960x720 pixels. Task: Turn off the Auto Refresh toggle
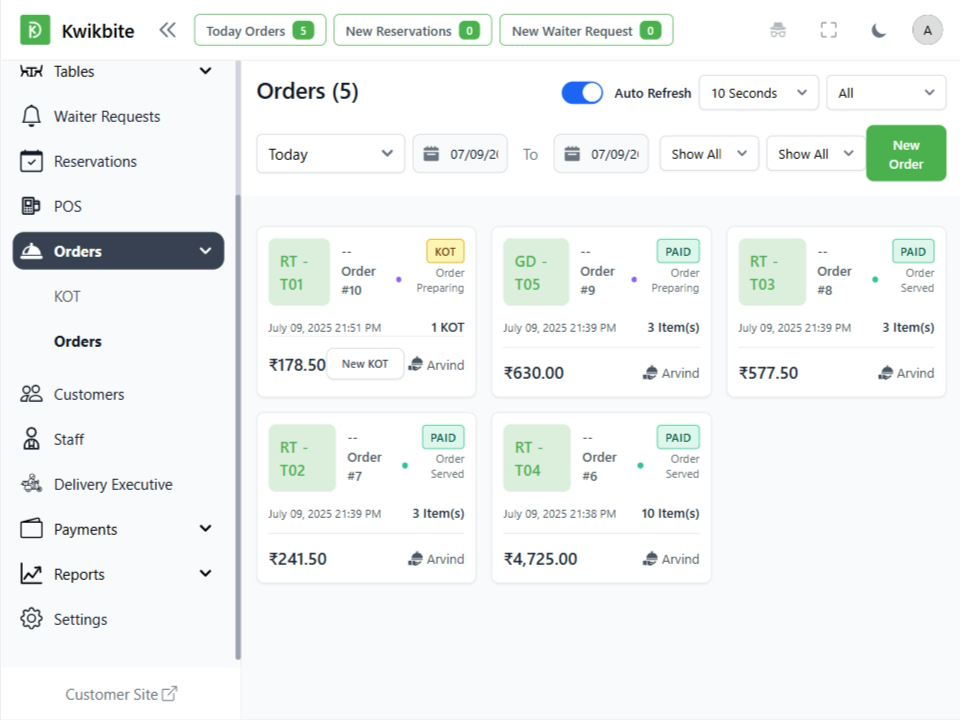[x=582, y=93]
